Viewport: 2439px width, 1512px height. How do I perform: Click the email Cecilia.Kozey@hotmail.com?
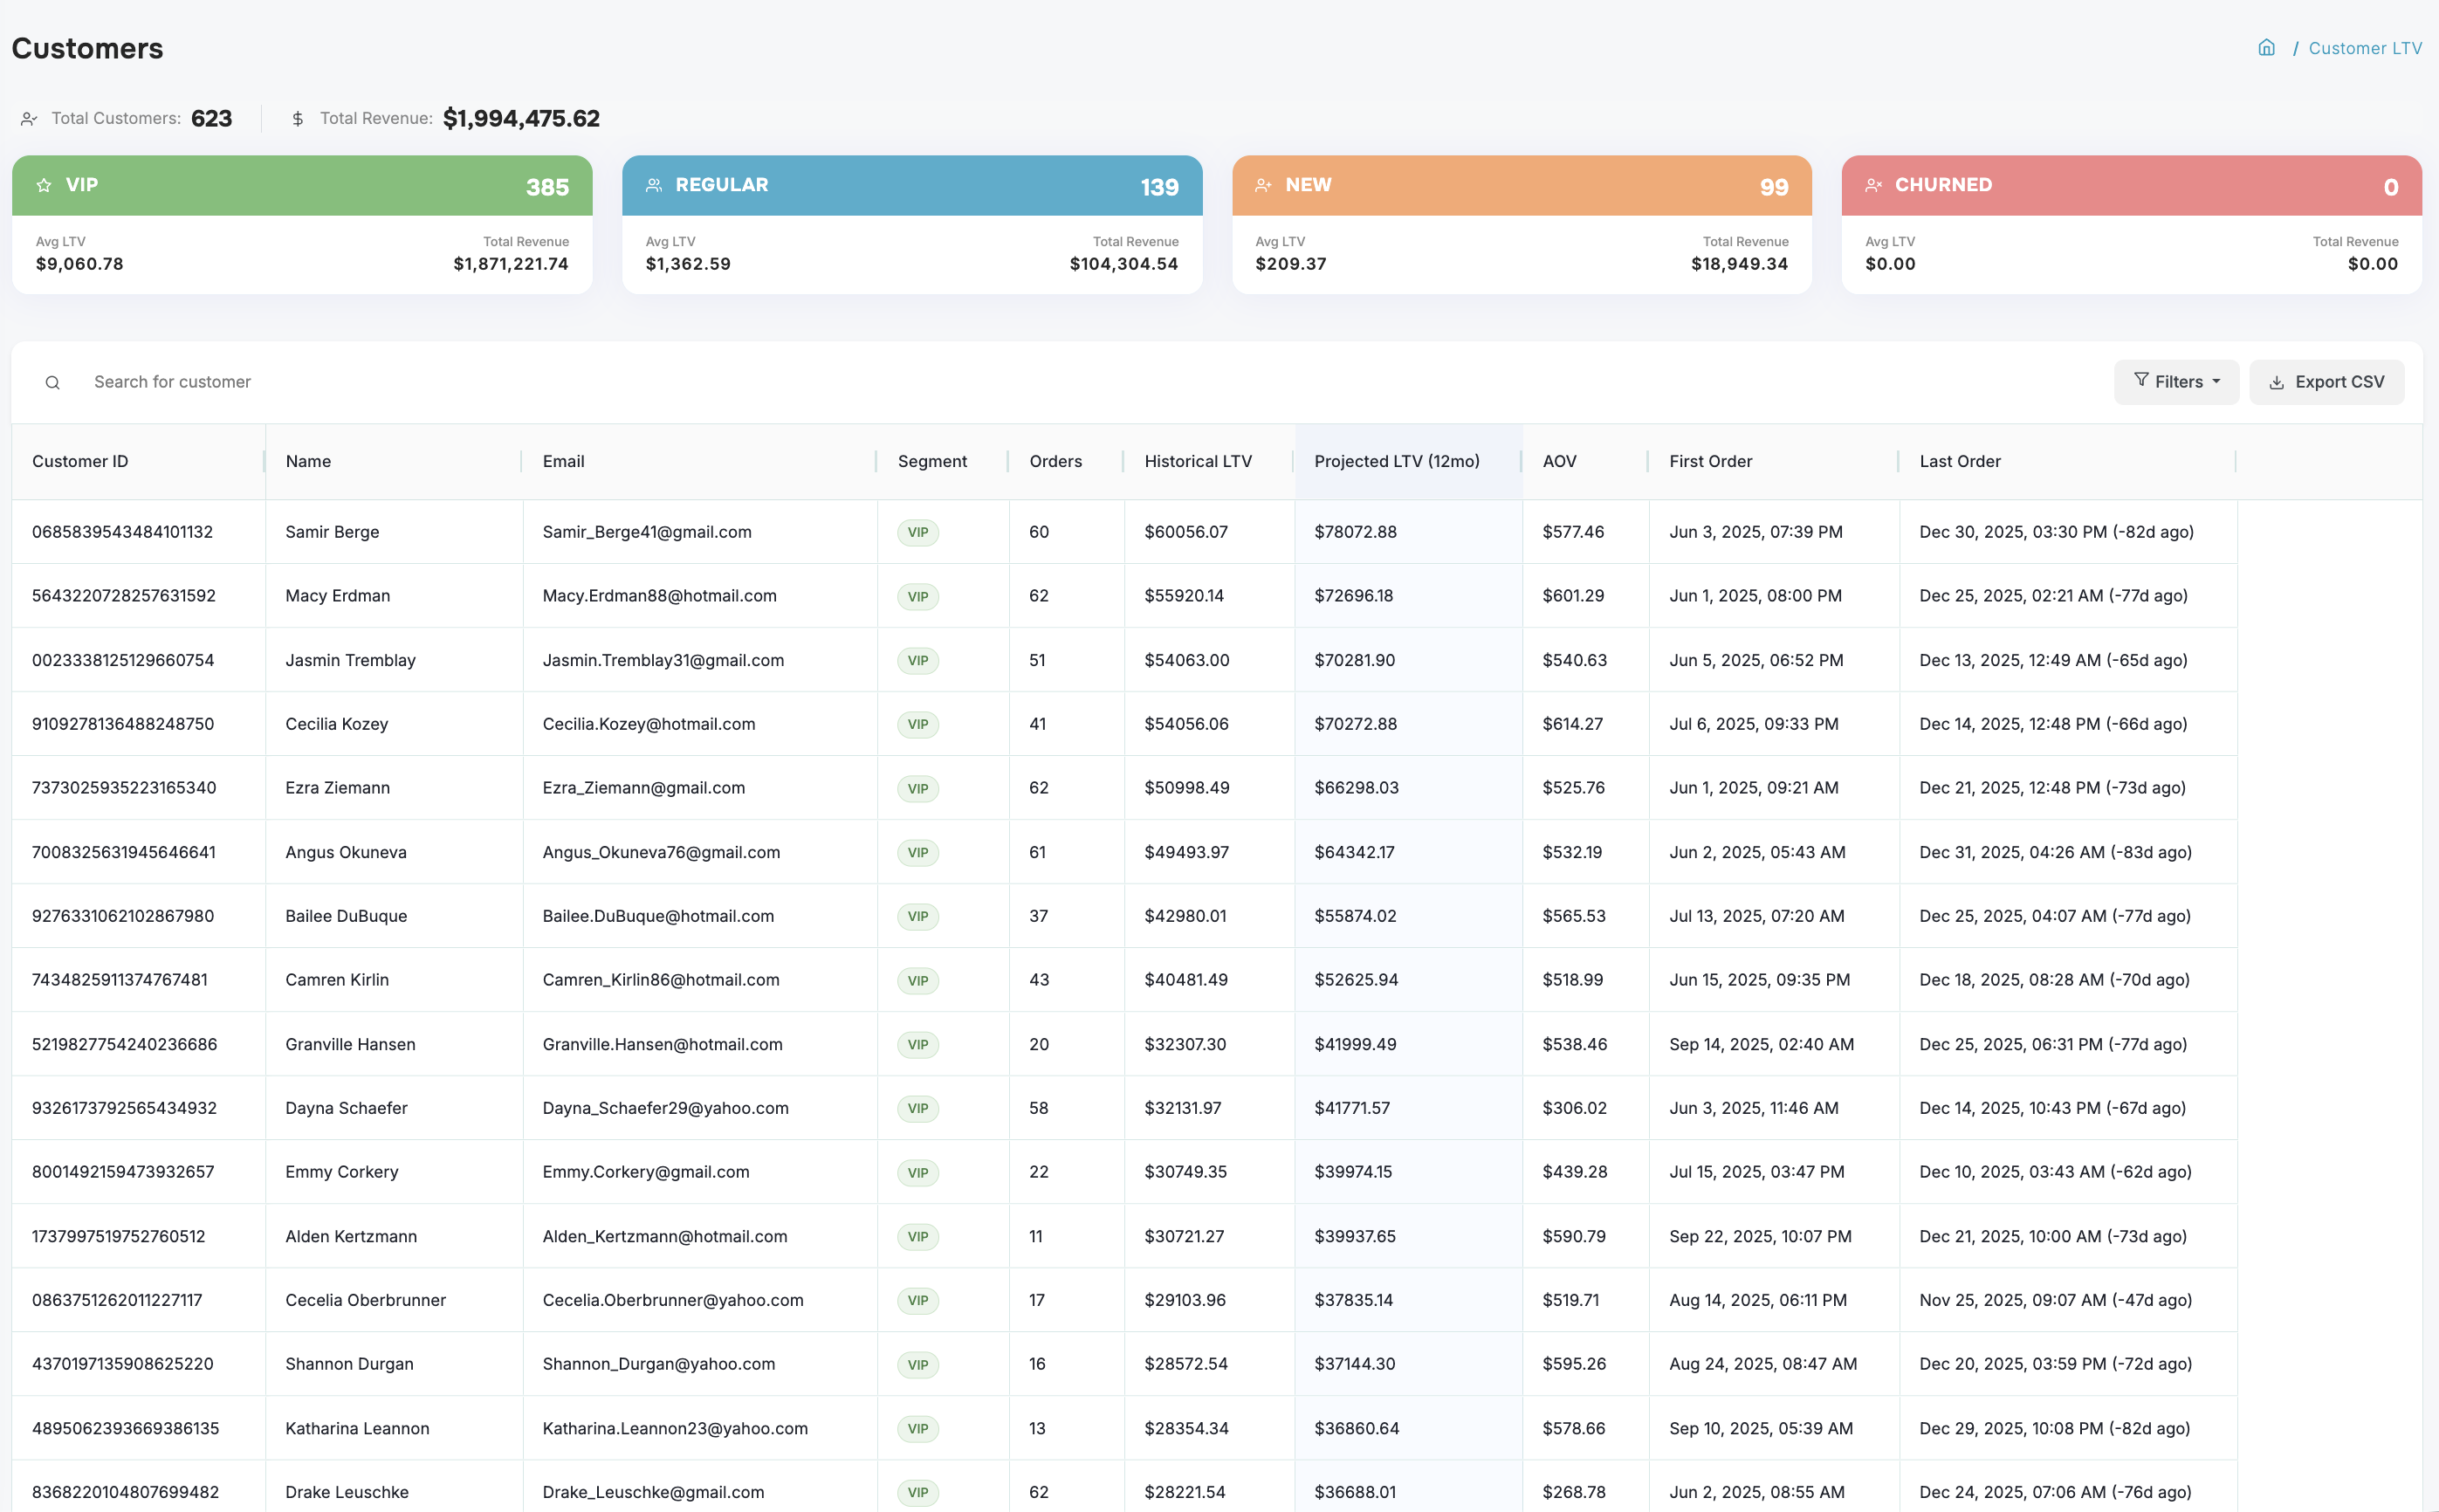tap(649, 723)
